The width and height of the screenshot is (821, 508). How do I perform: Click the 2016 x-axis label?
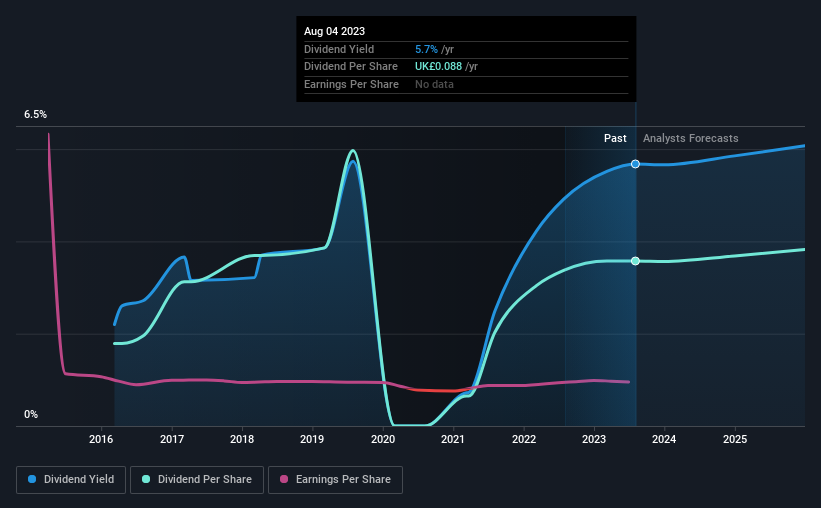(x=101, y=439)
